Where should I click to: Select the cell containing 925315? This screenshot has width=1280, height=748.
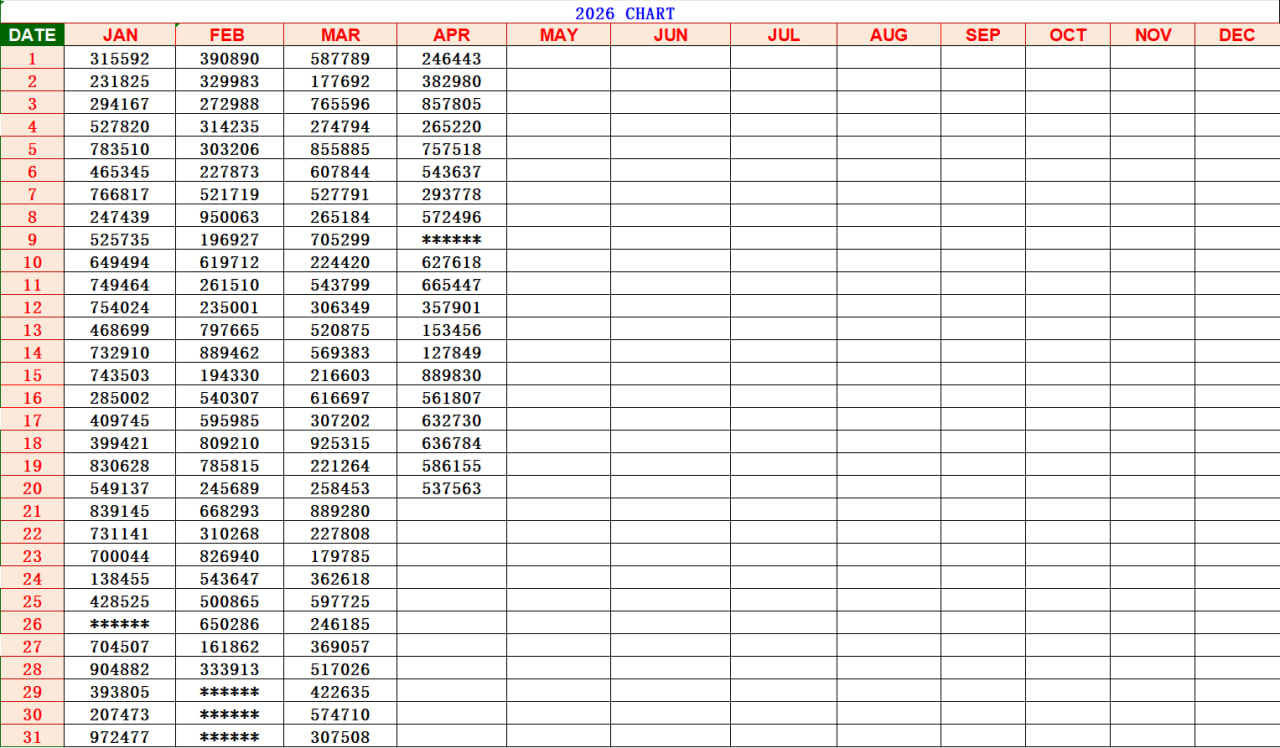tap(340, 443)
